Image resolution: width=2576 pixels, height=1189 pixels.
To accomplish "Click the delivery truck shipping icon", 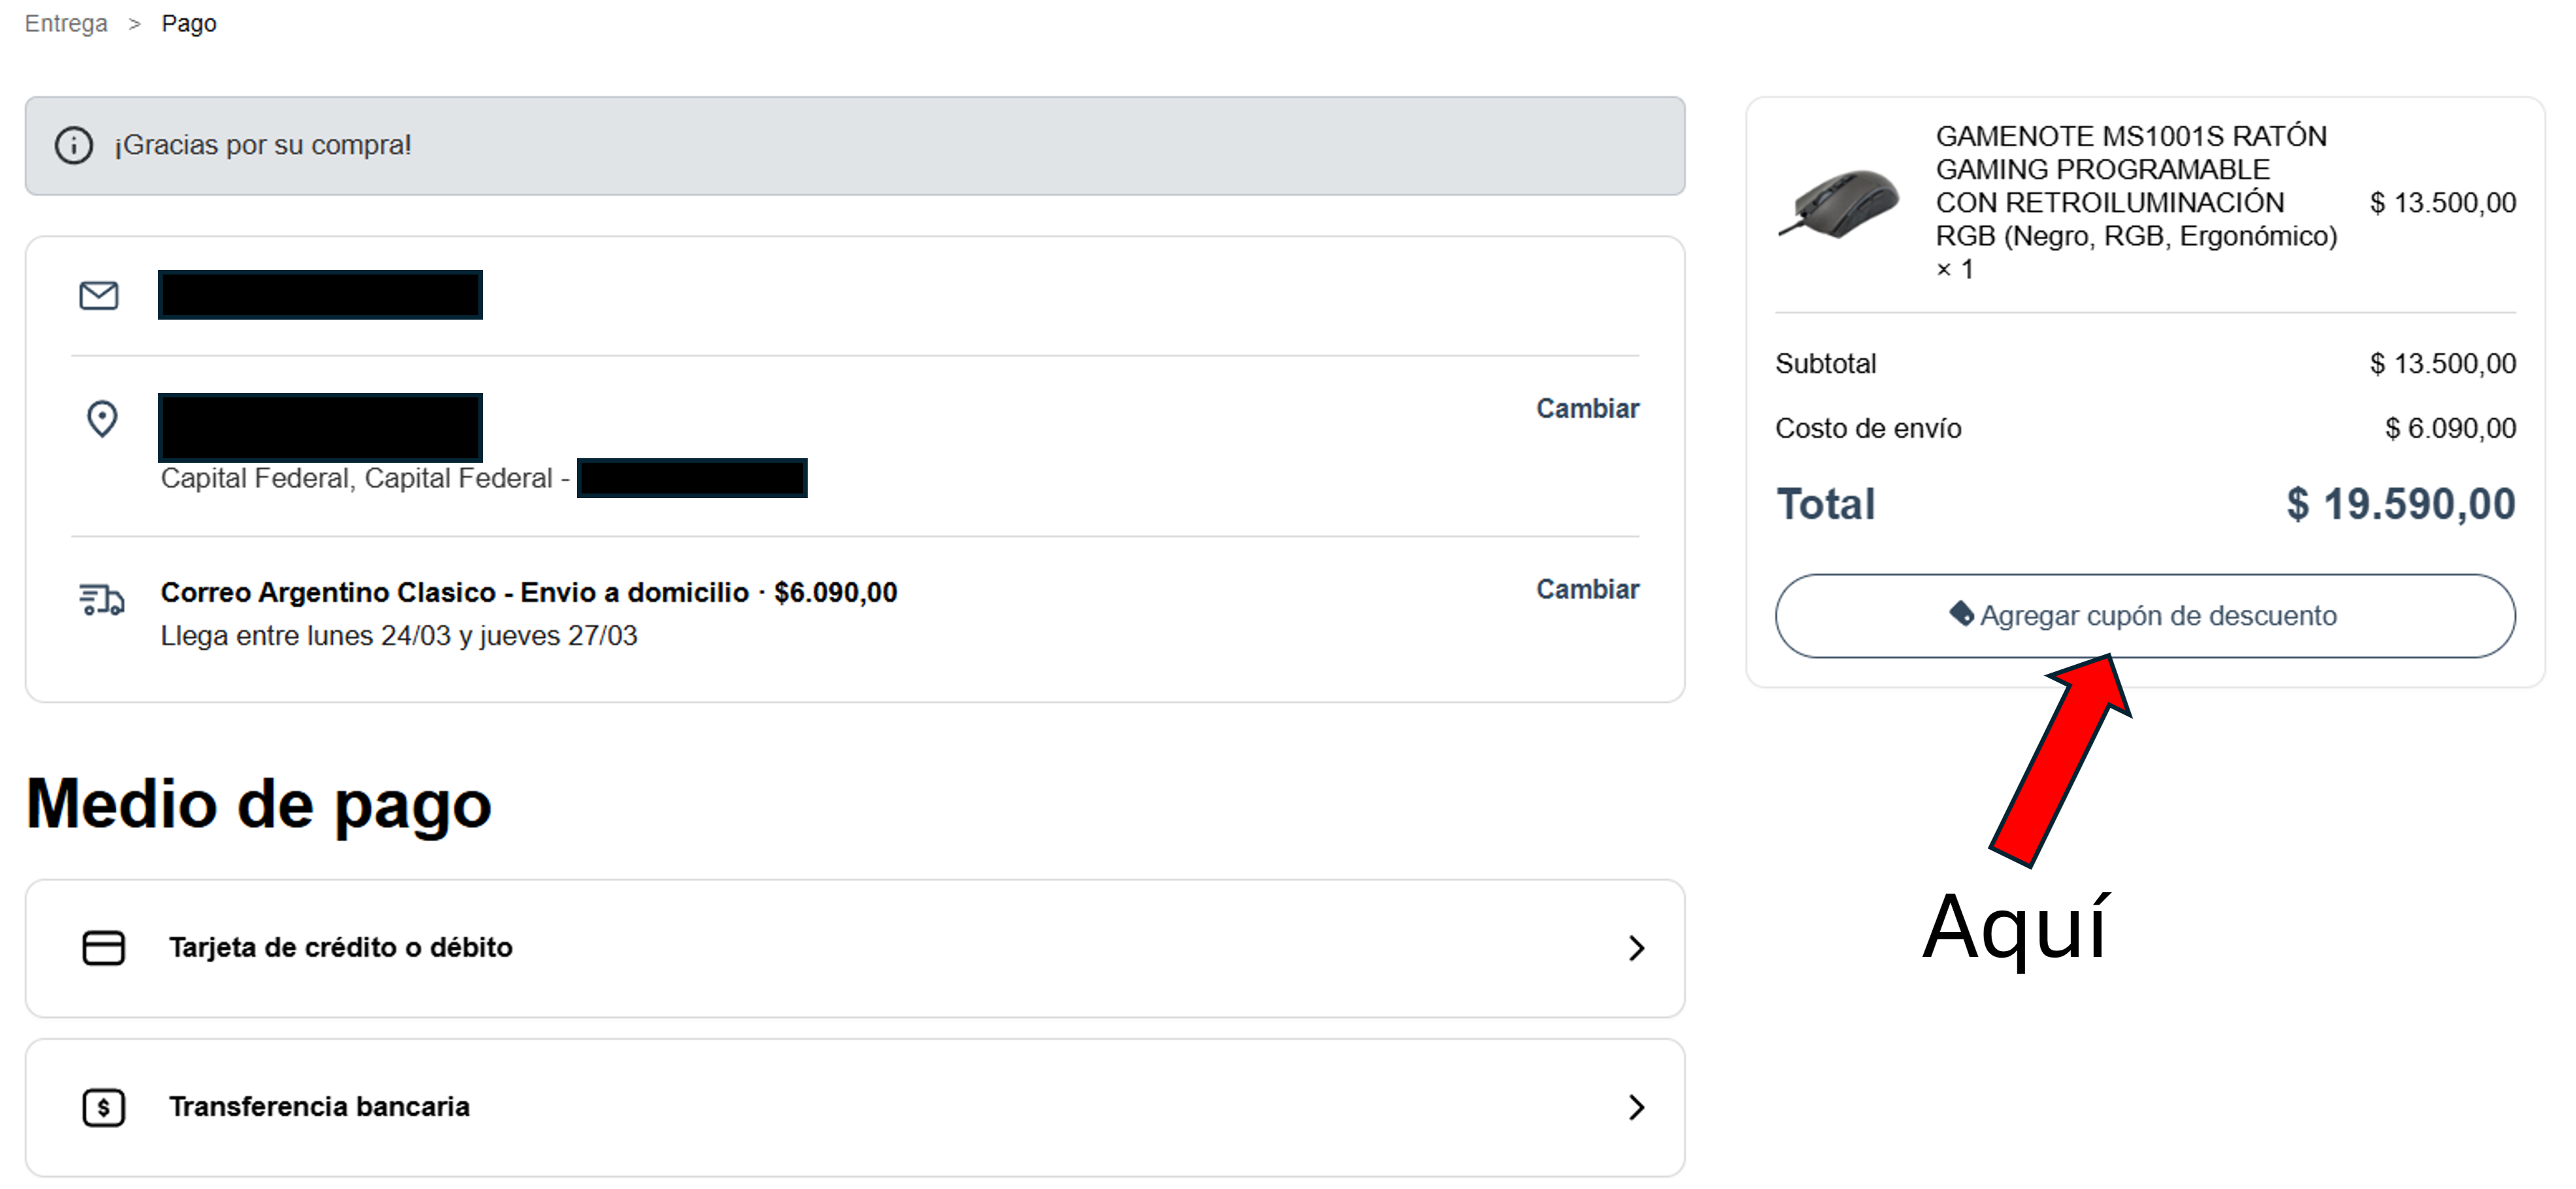I will click(x=101, y=599).
